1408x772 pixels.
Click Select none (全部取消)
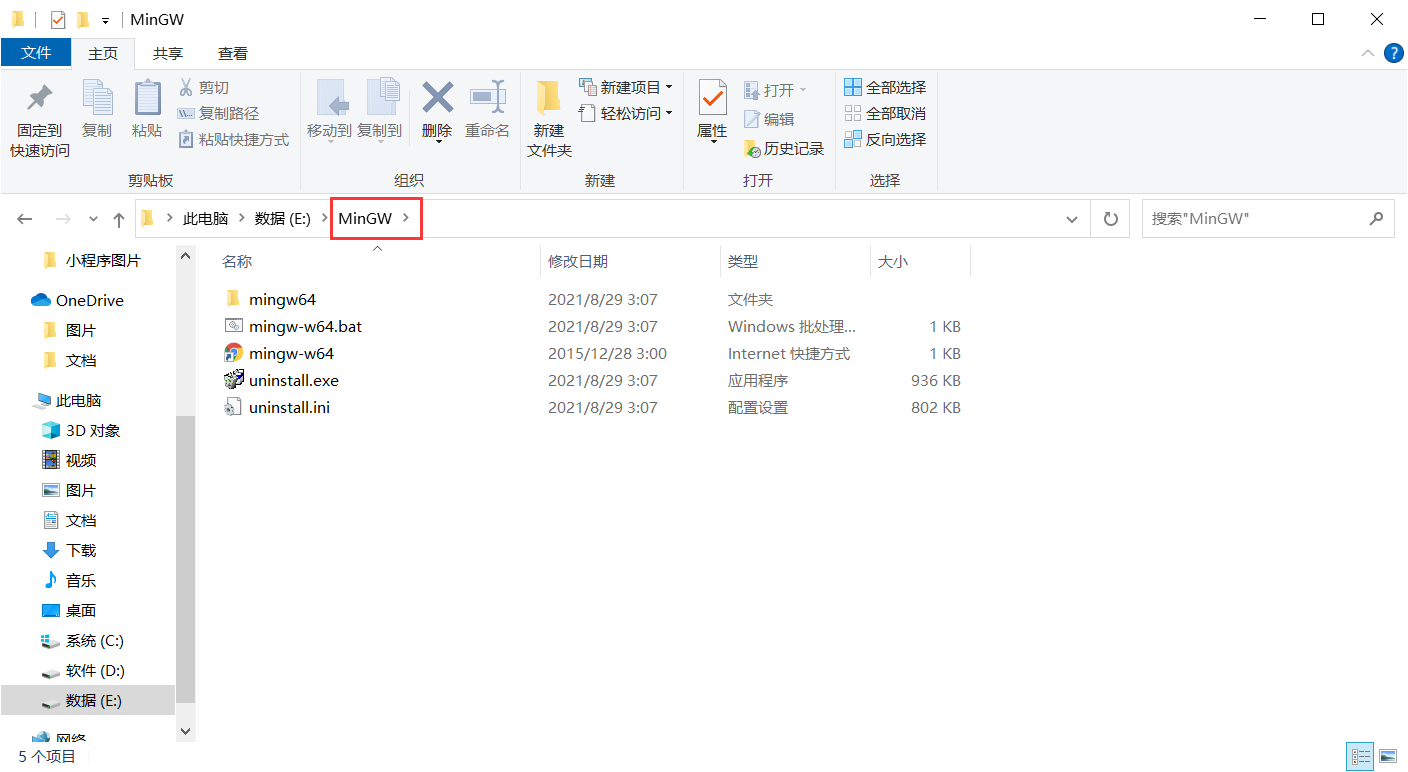tap(885, 114)
